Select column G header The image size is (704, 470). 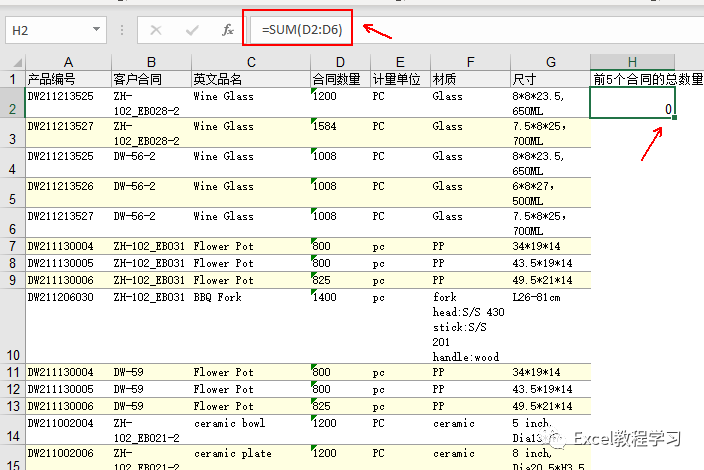[x=550, y=62]
